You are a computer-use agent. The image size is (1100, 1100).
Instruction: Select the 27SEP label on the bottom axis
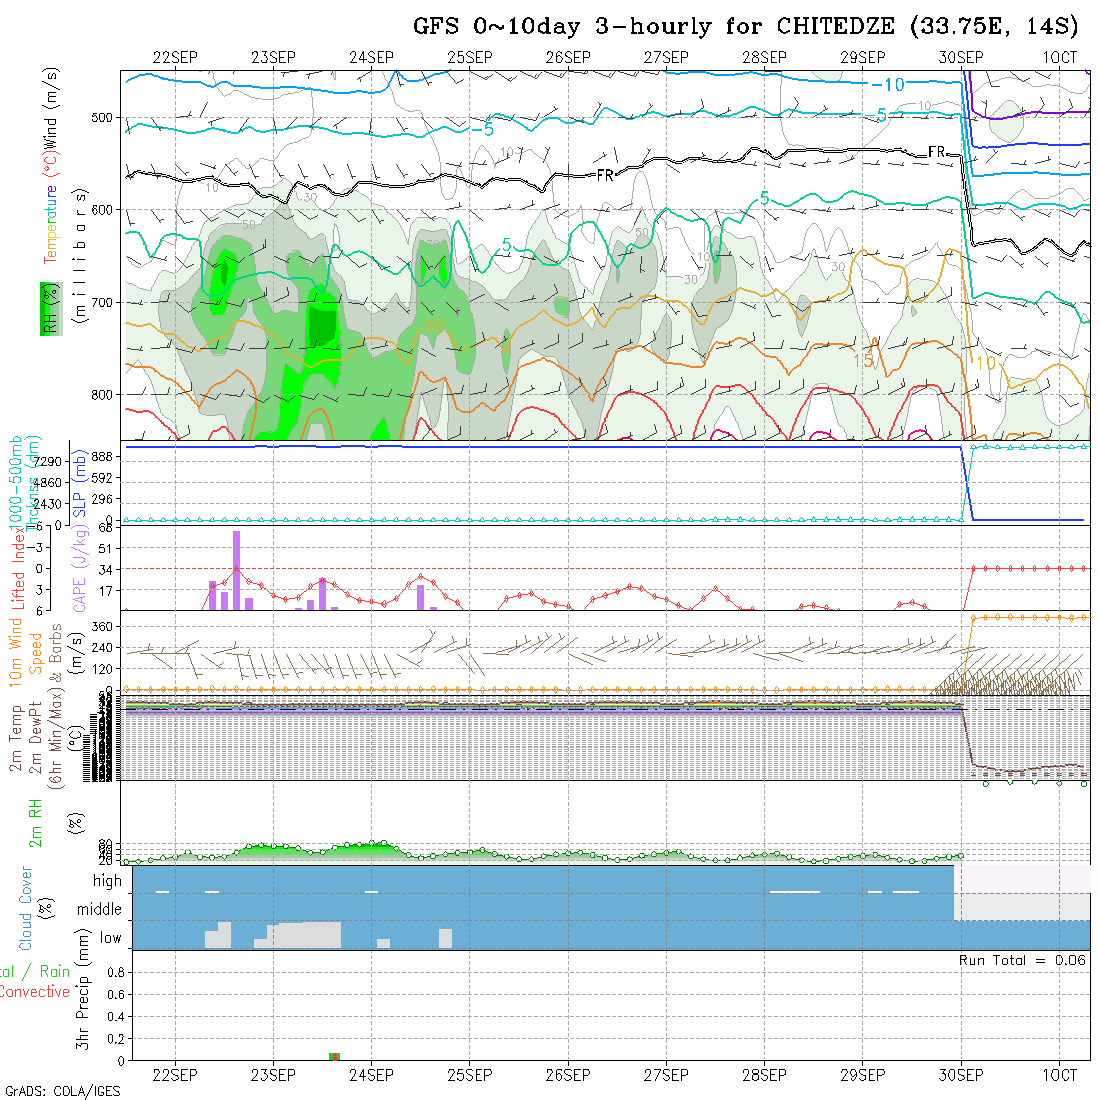666,1075
